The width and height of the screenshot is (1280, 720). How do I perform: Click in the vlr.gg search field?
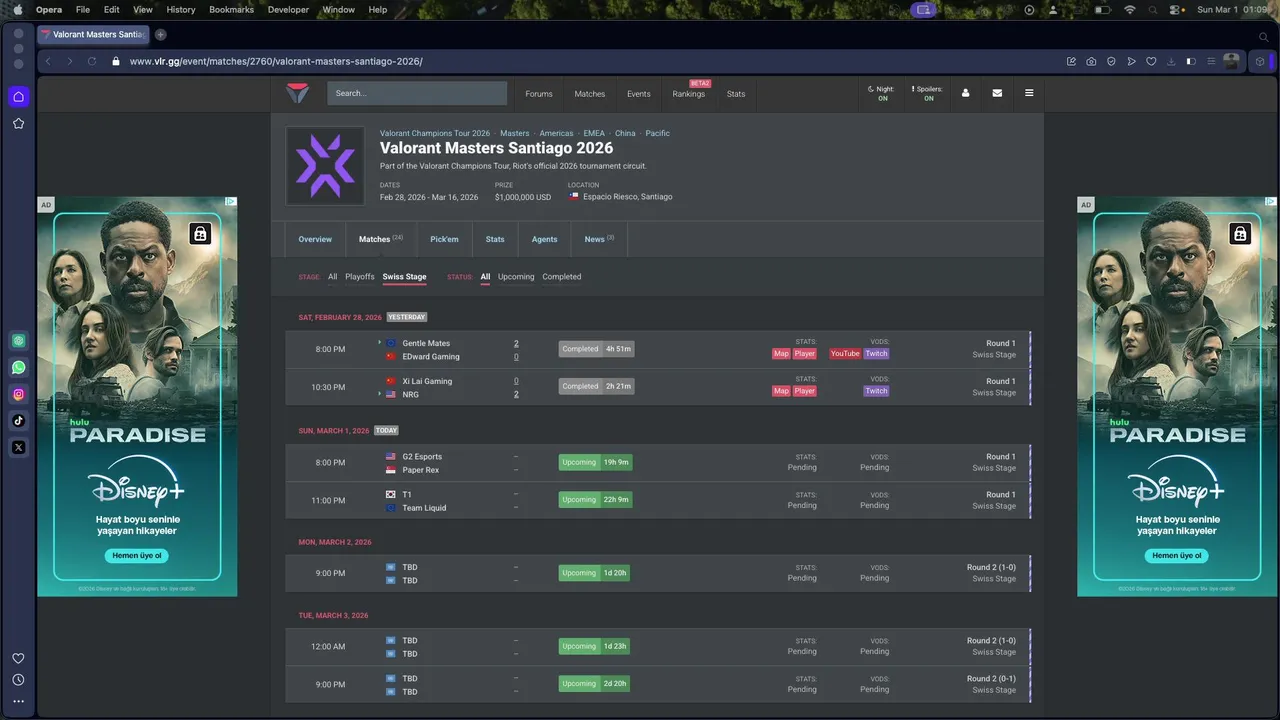[x=417, y=93]
